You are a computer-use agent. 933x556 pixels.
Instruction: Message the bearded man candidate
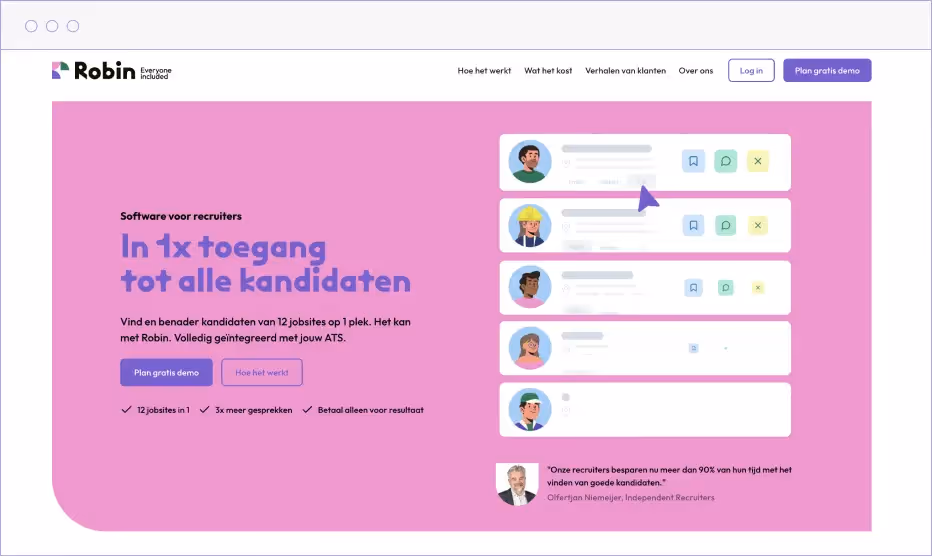coord(725,161)
